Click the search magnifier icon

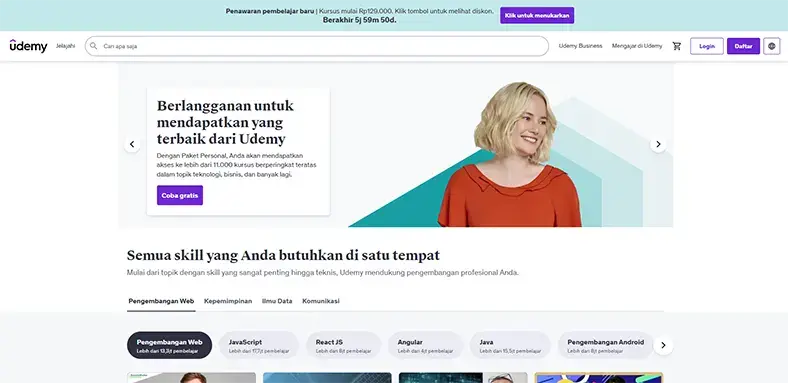pos(93,46)
